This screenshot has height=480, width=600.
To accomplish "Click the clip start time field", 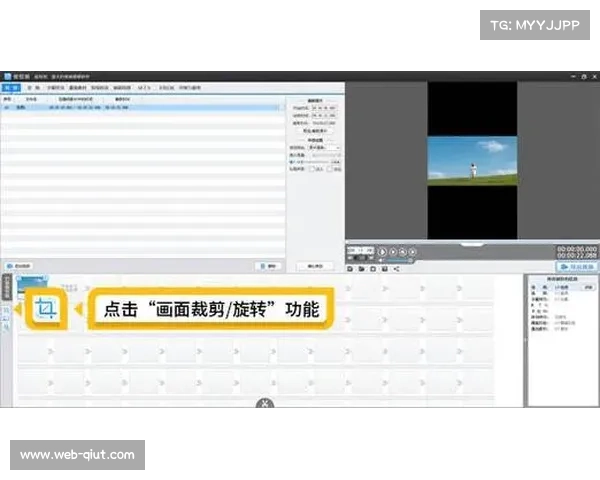I will (x=324, y=108).
